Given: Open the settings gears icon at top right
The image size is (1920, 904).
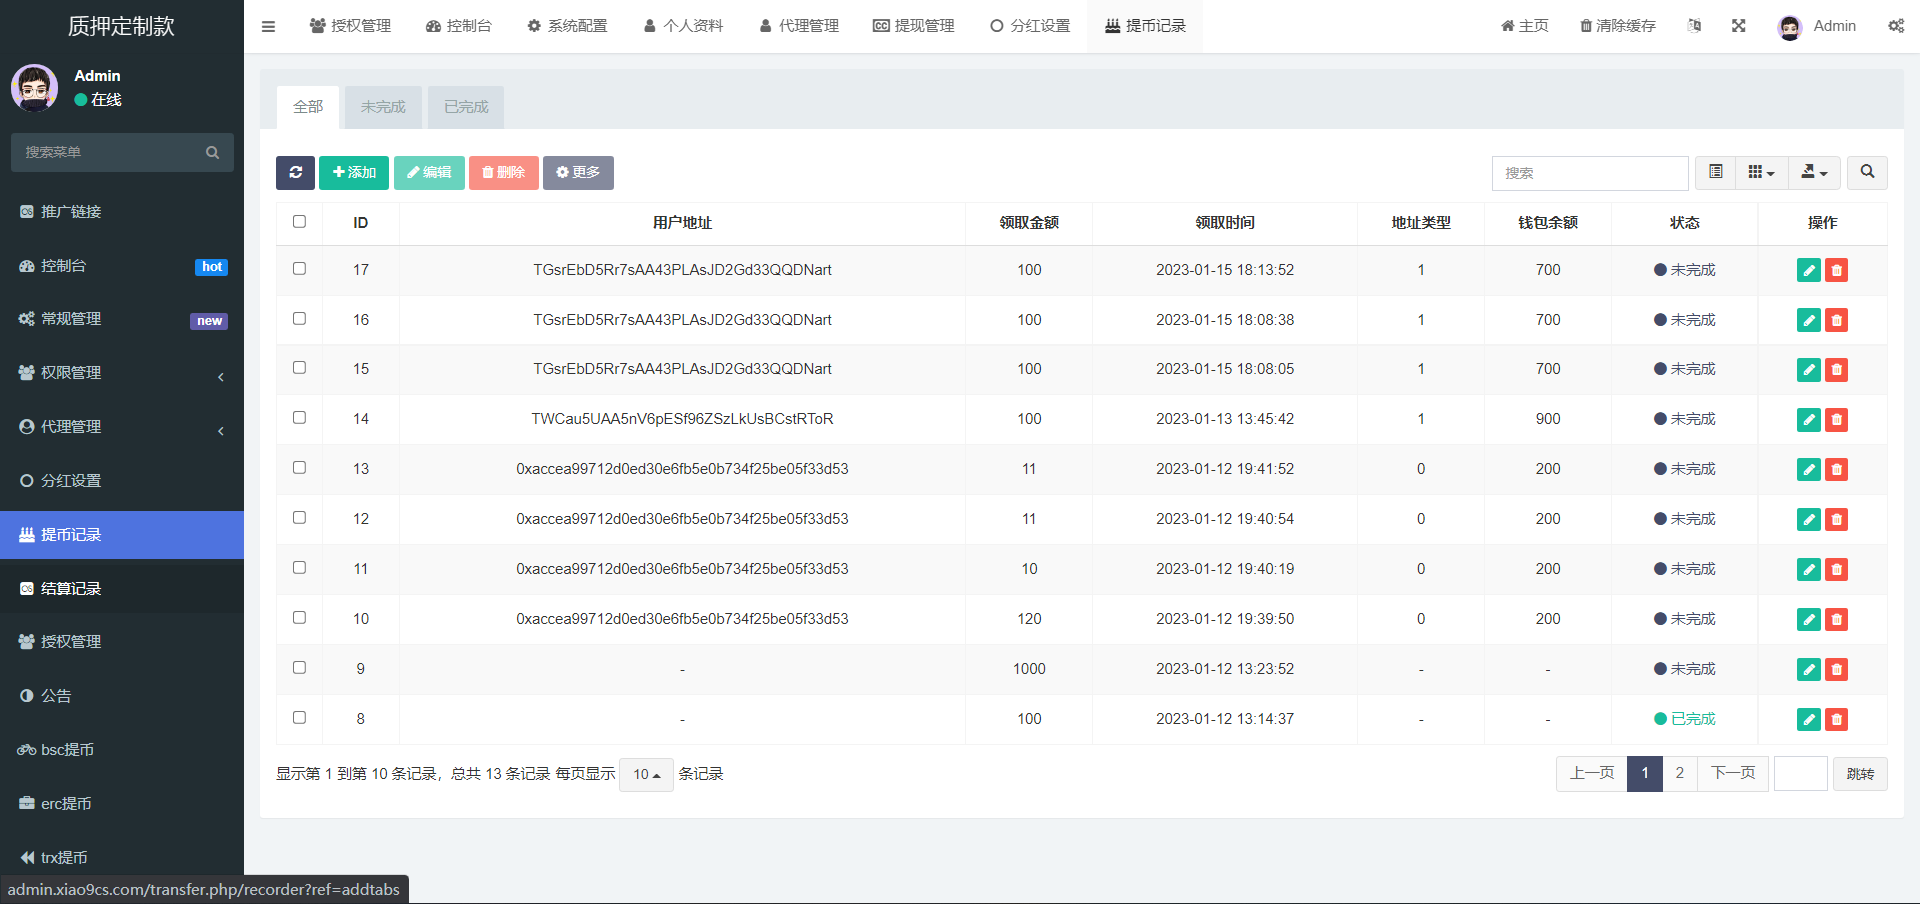Looking at the screenshot, I should [1896, 26].
